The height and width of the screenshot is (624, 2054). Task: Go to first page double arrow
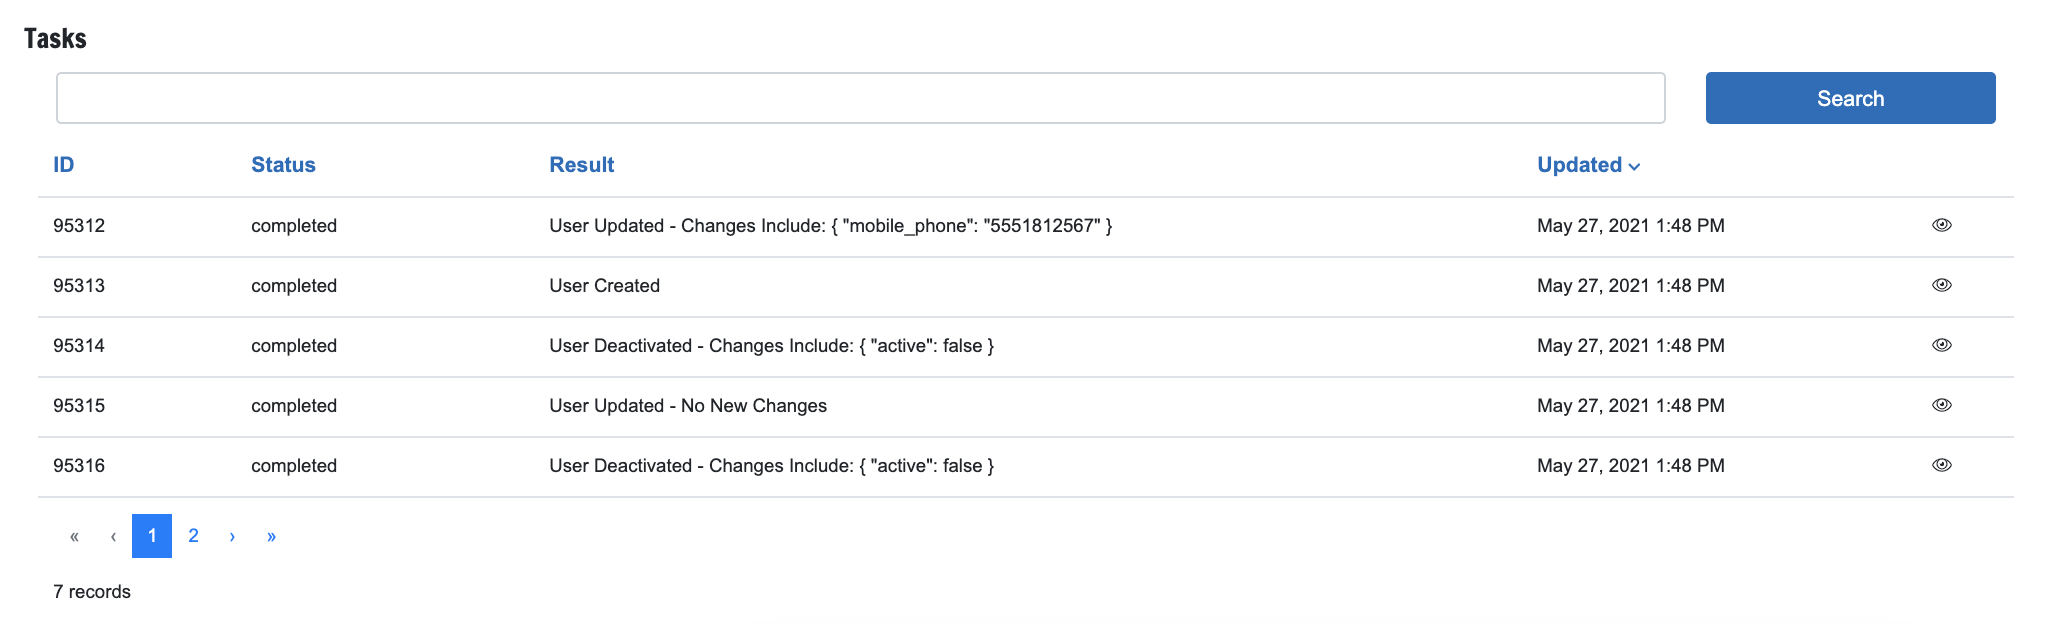pos(74,536)
